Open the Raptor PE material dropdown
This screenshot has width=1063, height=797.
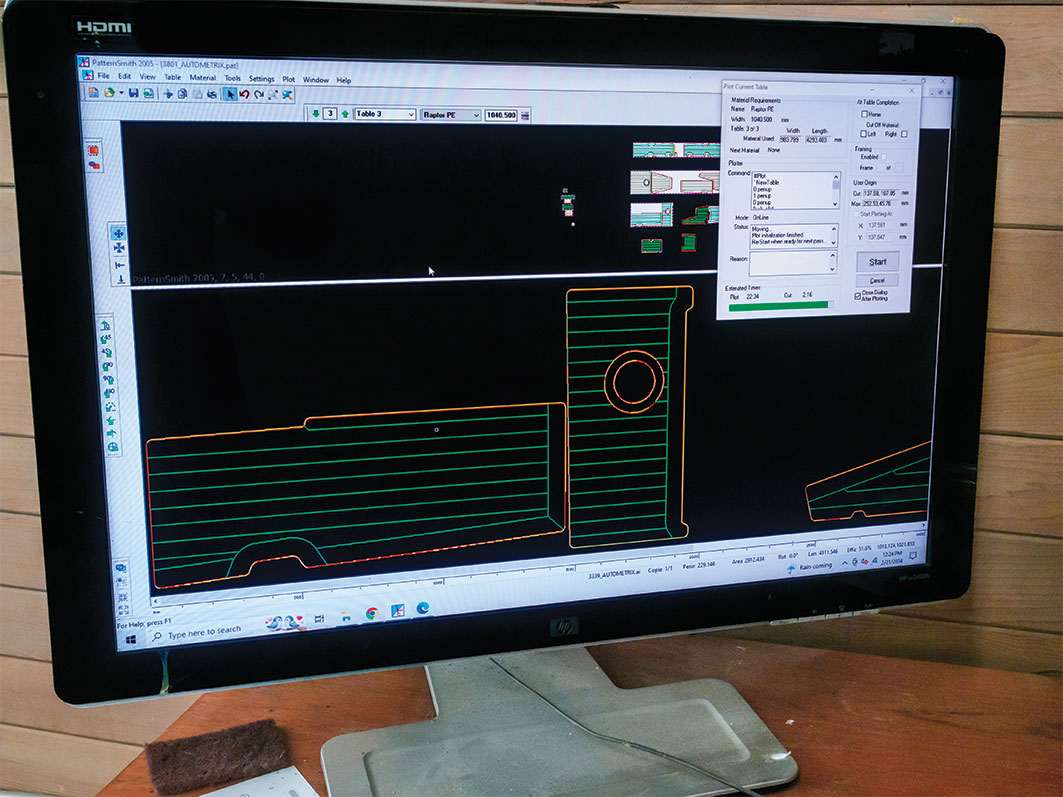(x=452, y=115)
